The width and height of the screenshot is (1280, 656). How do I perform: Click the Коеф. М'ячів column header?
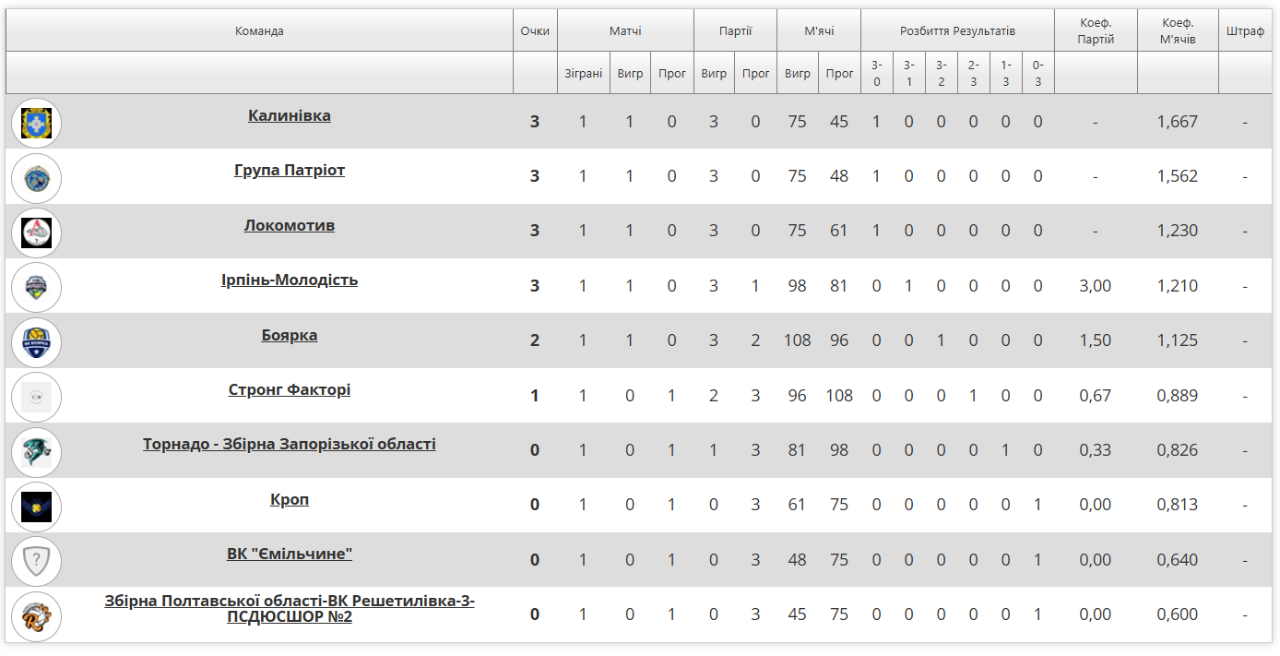click(x=1177, y=31)
